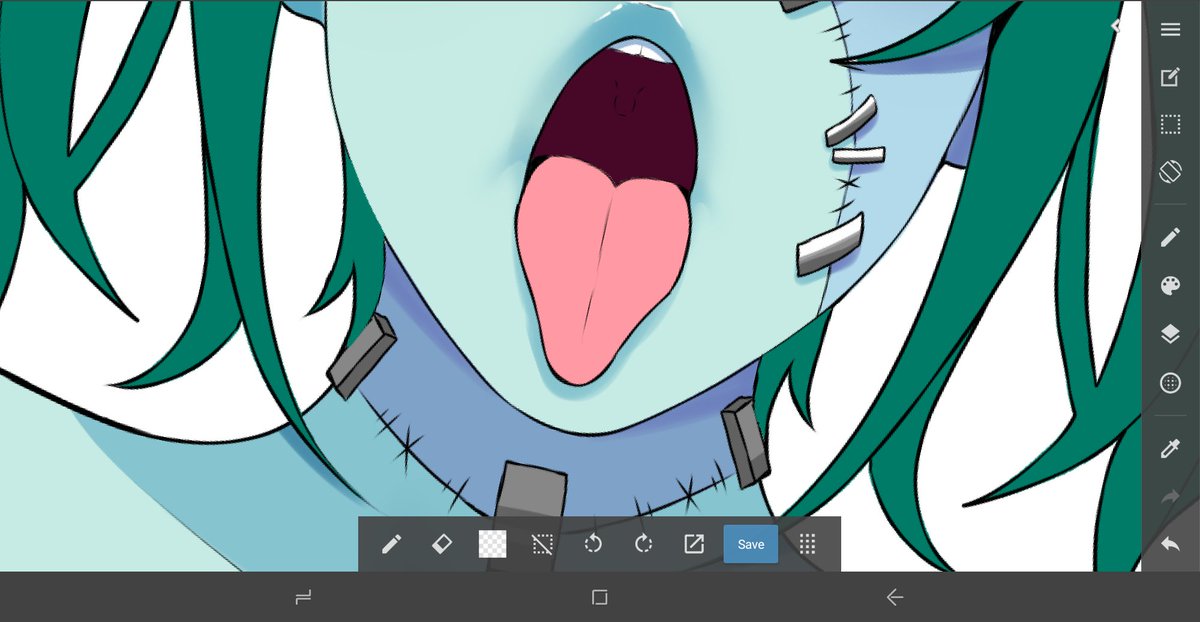Open the main menu via hamburger icon
1200x622 pixels.
point(1169,29)
